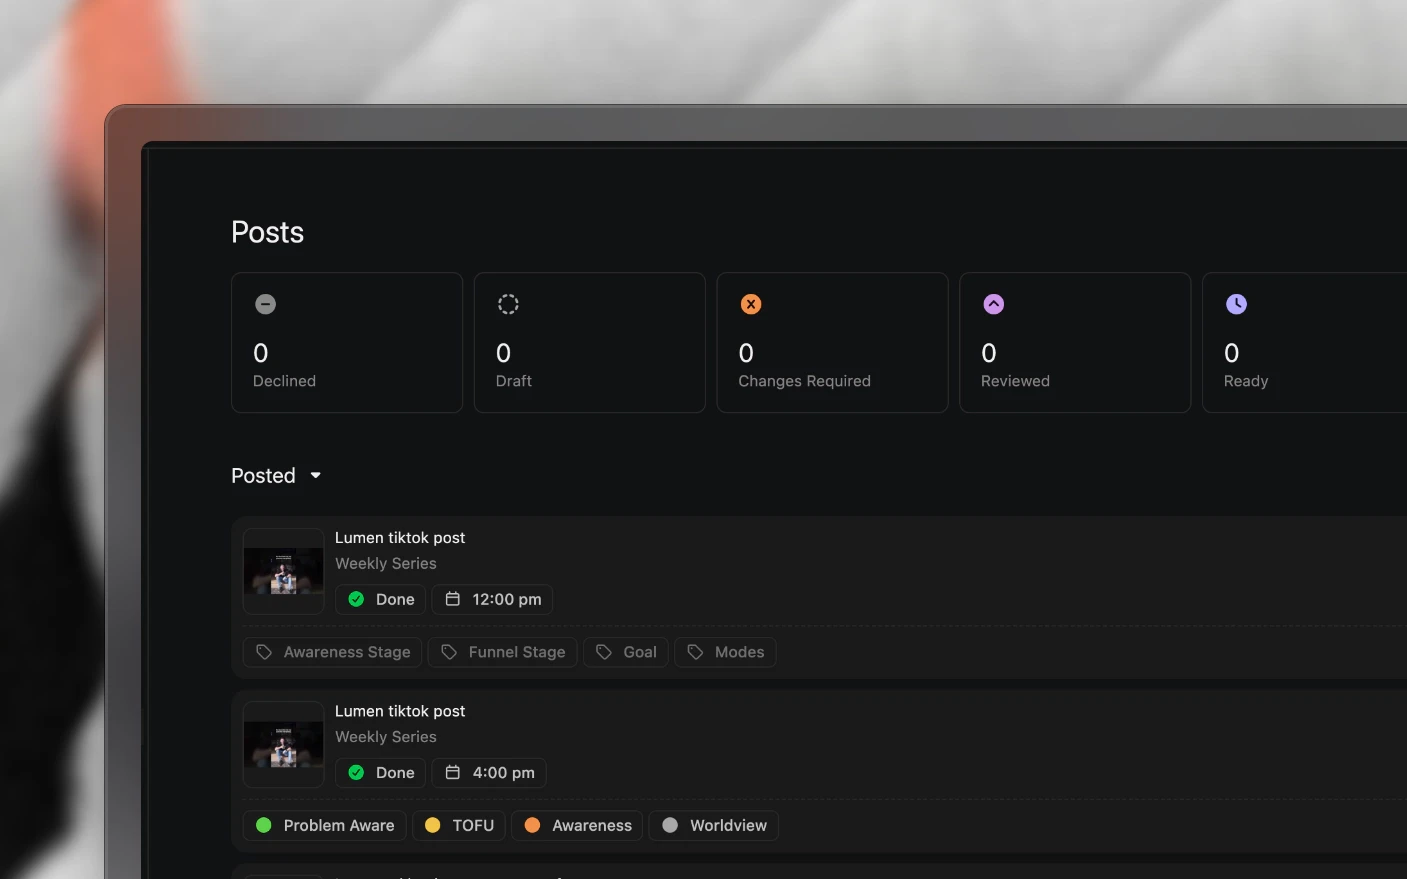Click the Posts page heading

(267, 232)
